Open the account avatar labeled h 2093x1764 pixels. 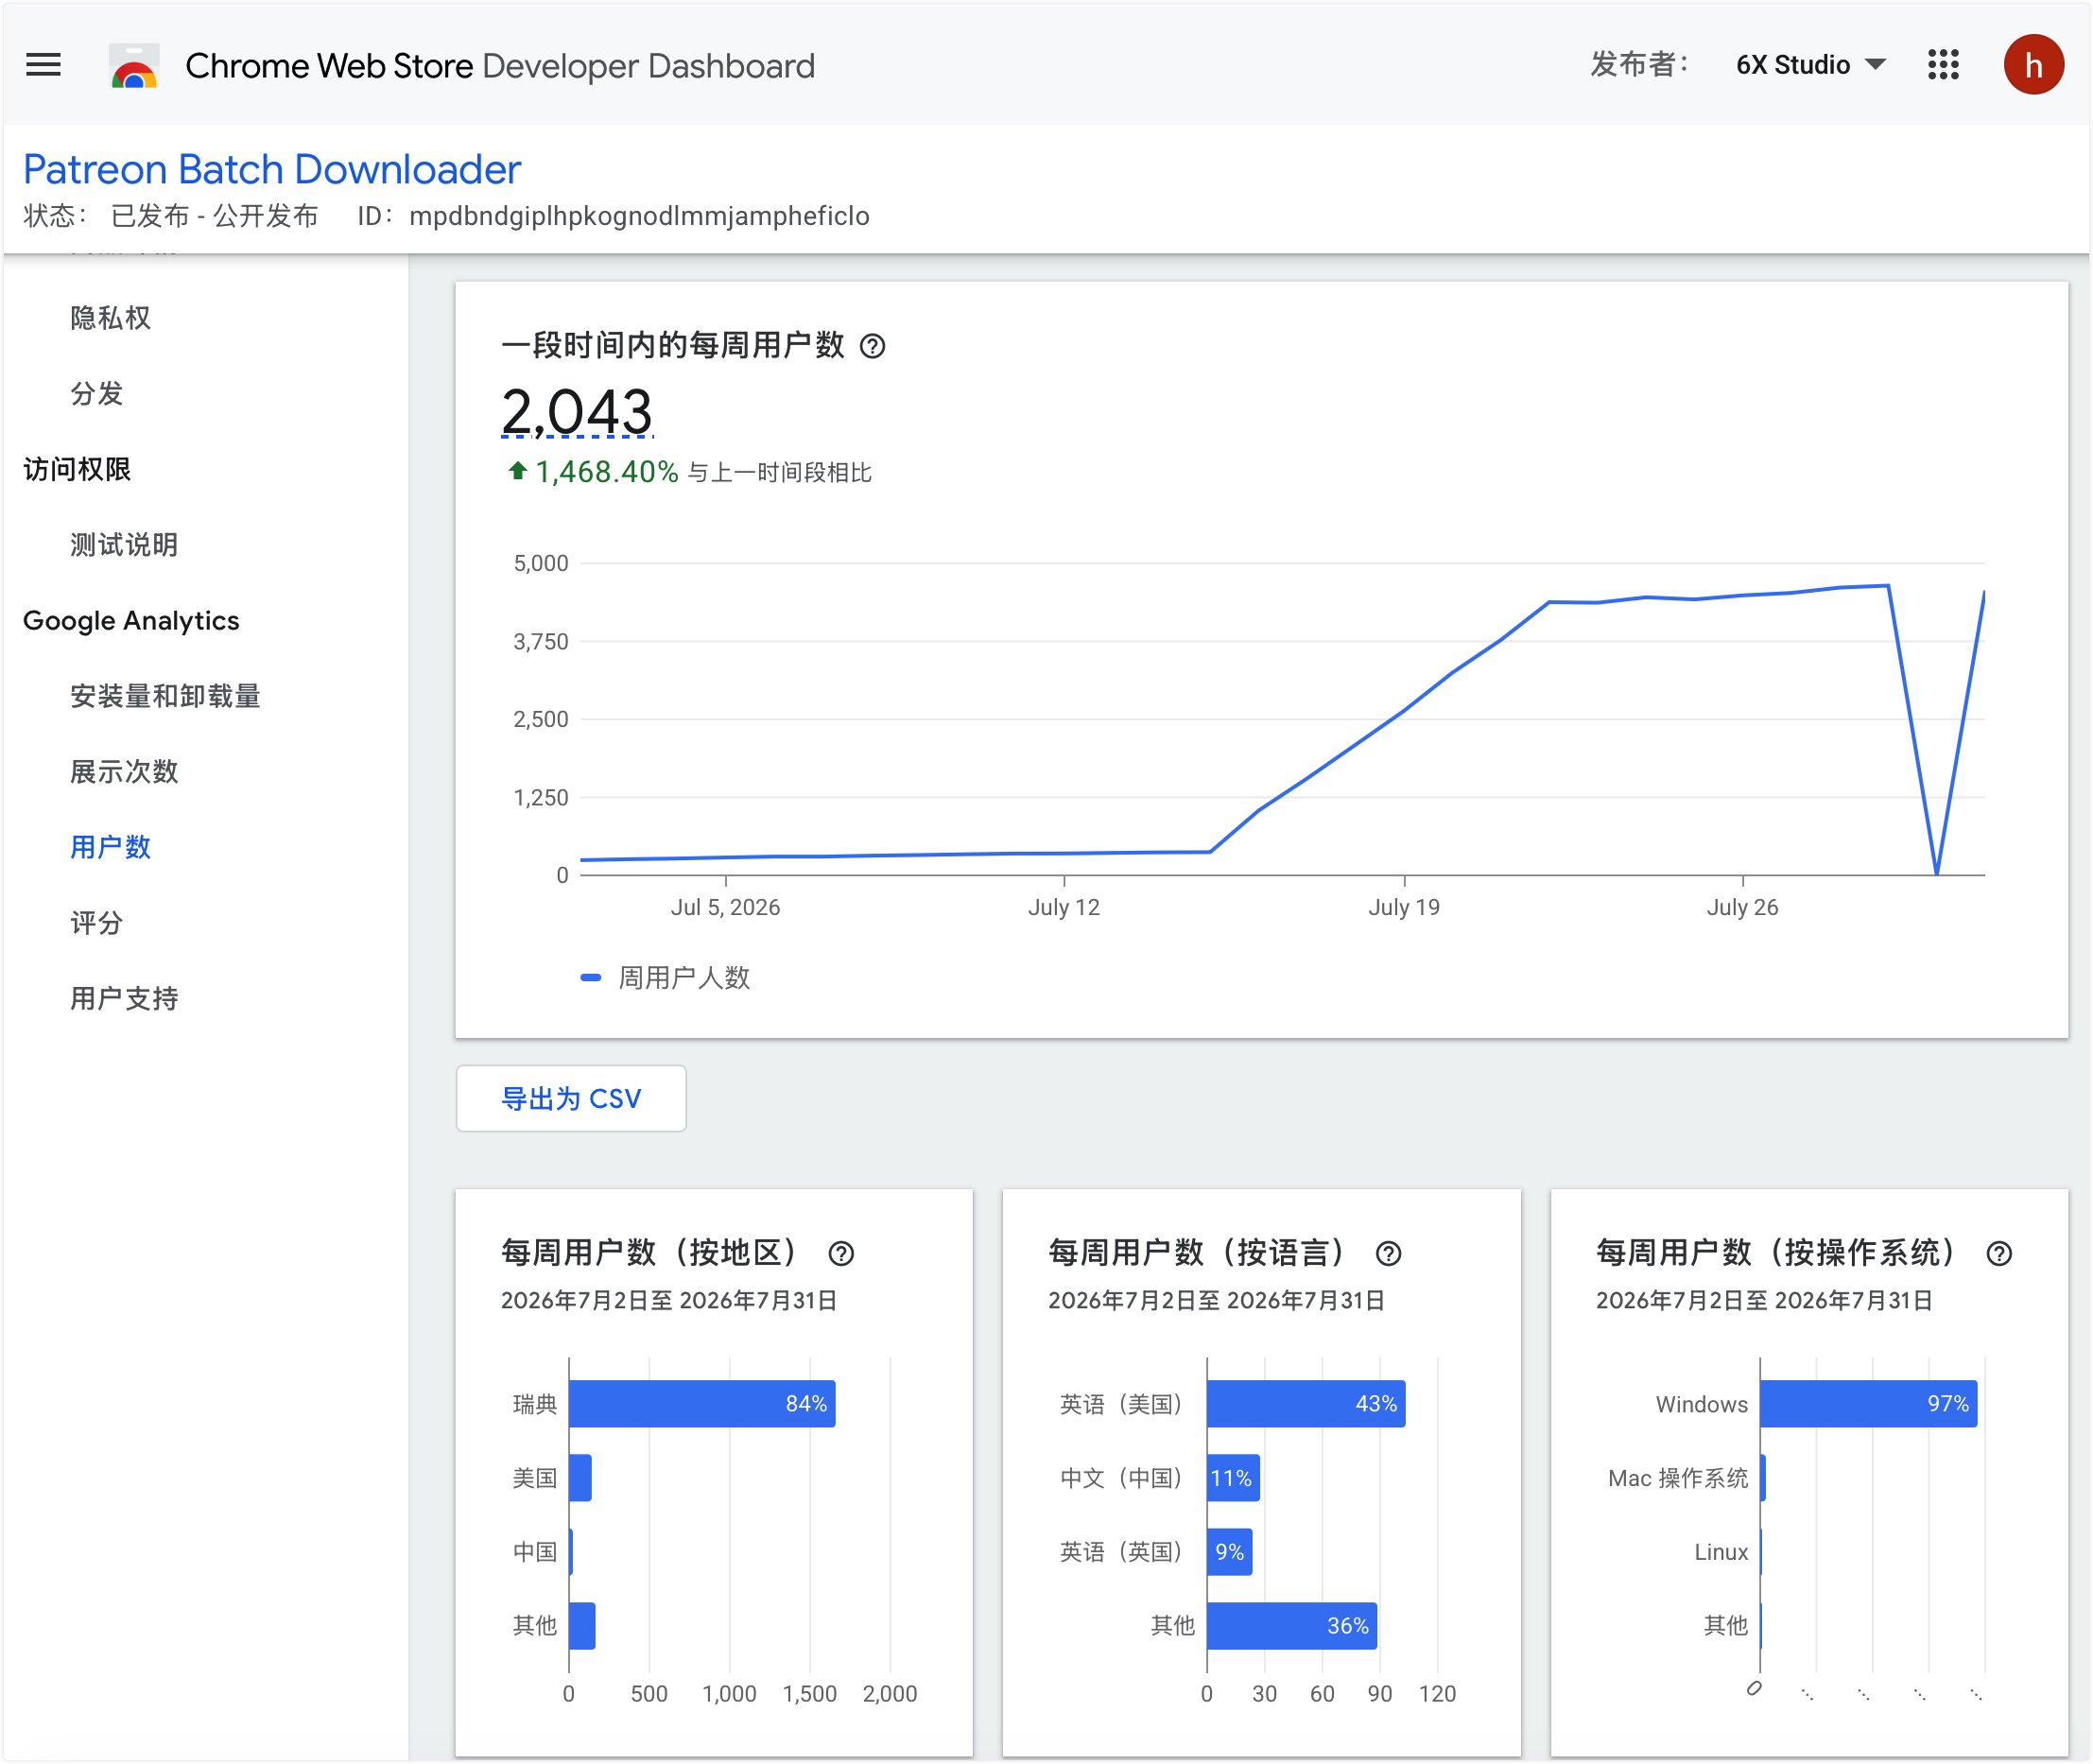pyautogui.click(x=2033, y=65)
